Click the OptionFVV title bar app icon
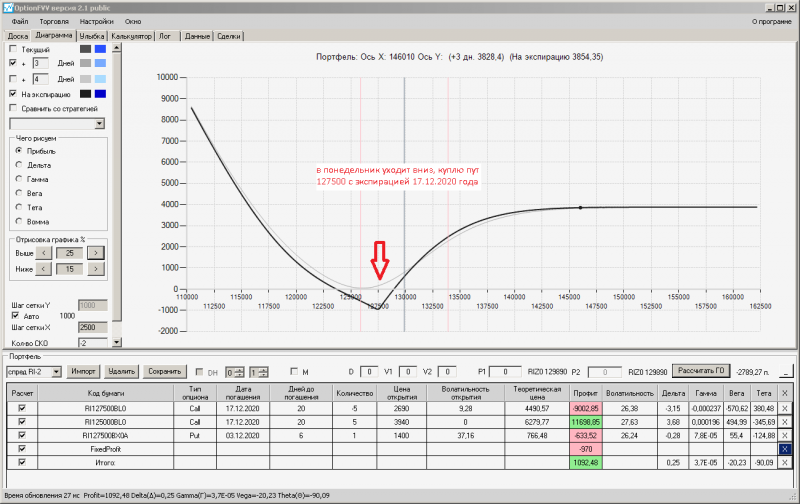800x504 pixels. click(x=7, y=8)
